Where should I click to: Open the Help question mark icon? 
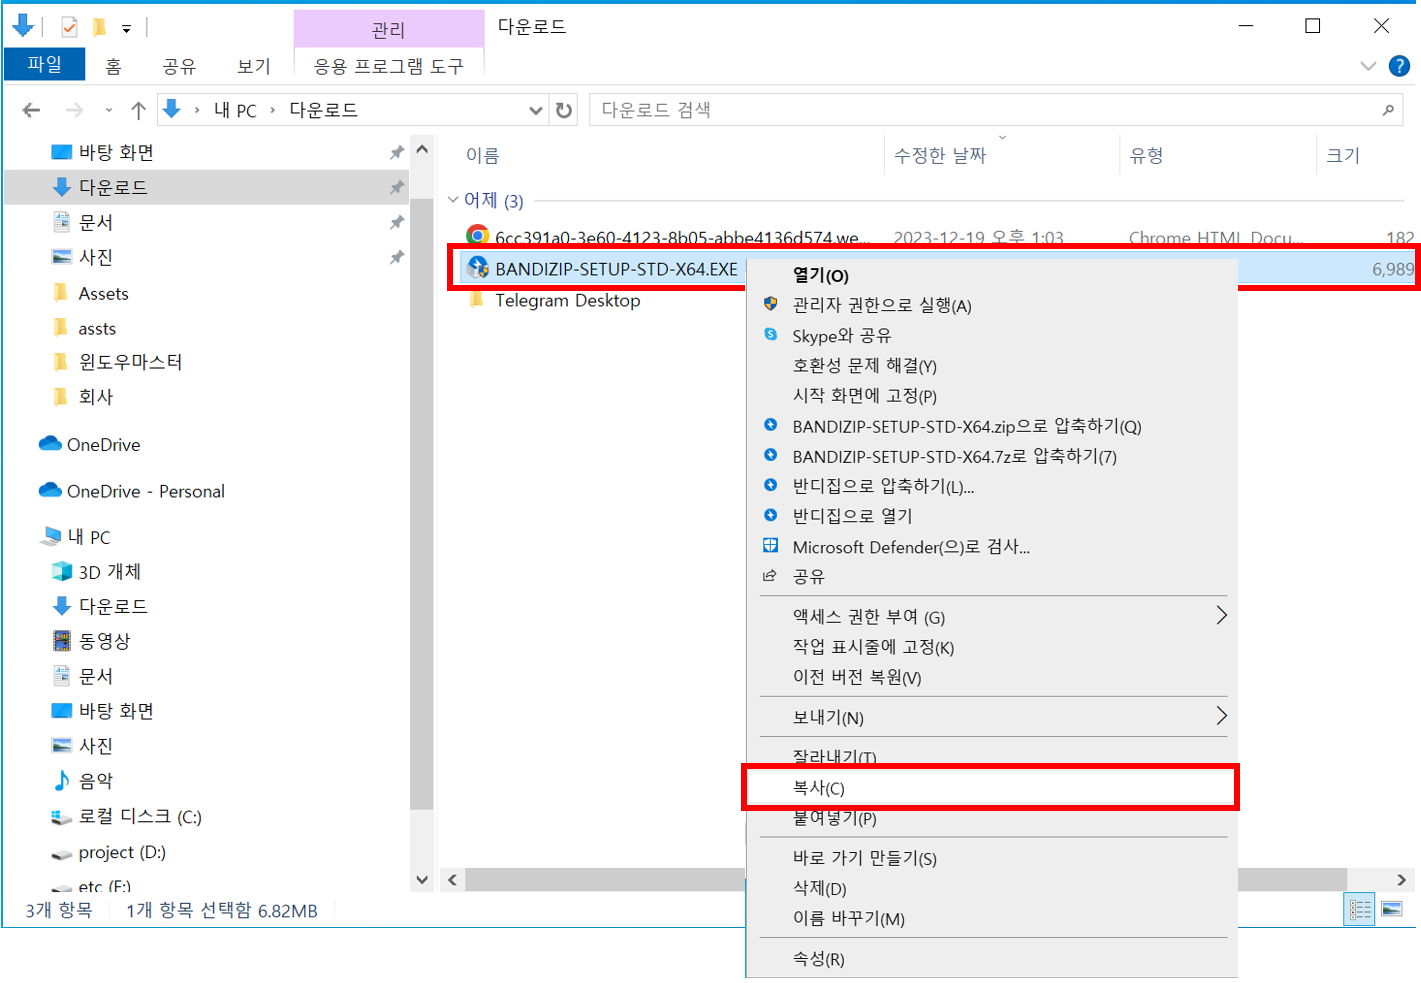pyautogui.click(x=1399, y=66)
